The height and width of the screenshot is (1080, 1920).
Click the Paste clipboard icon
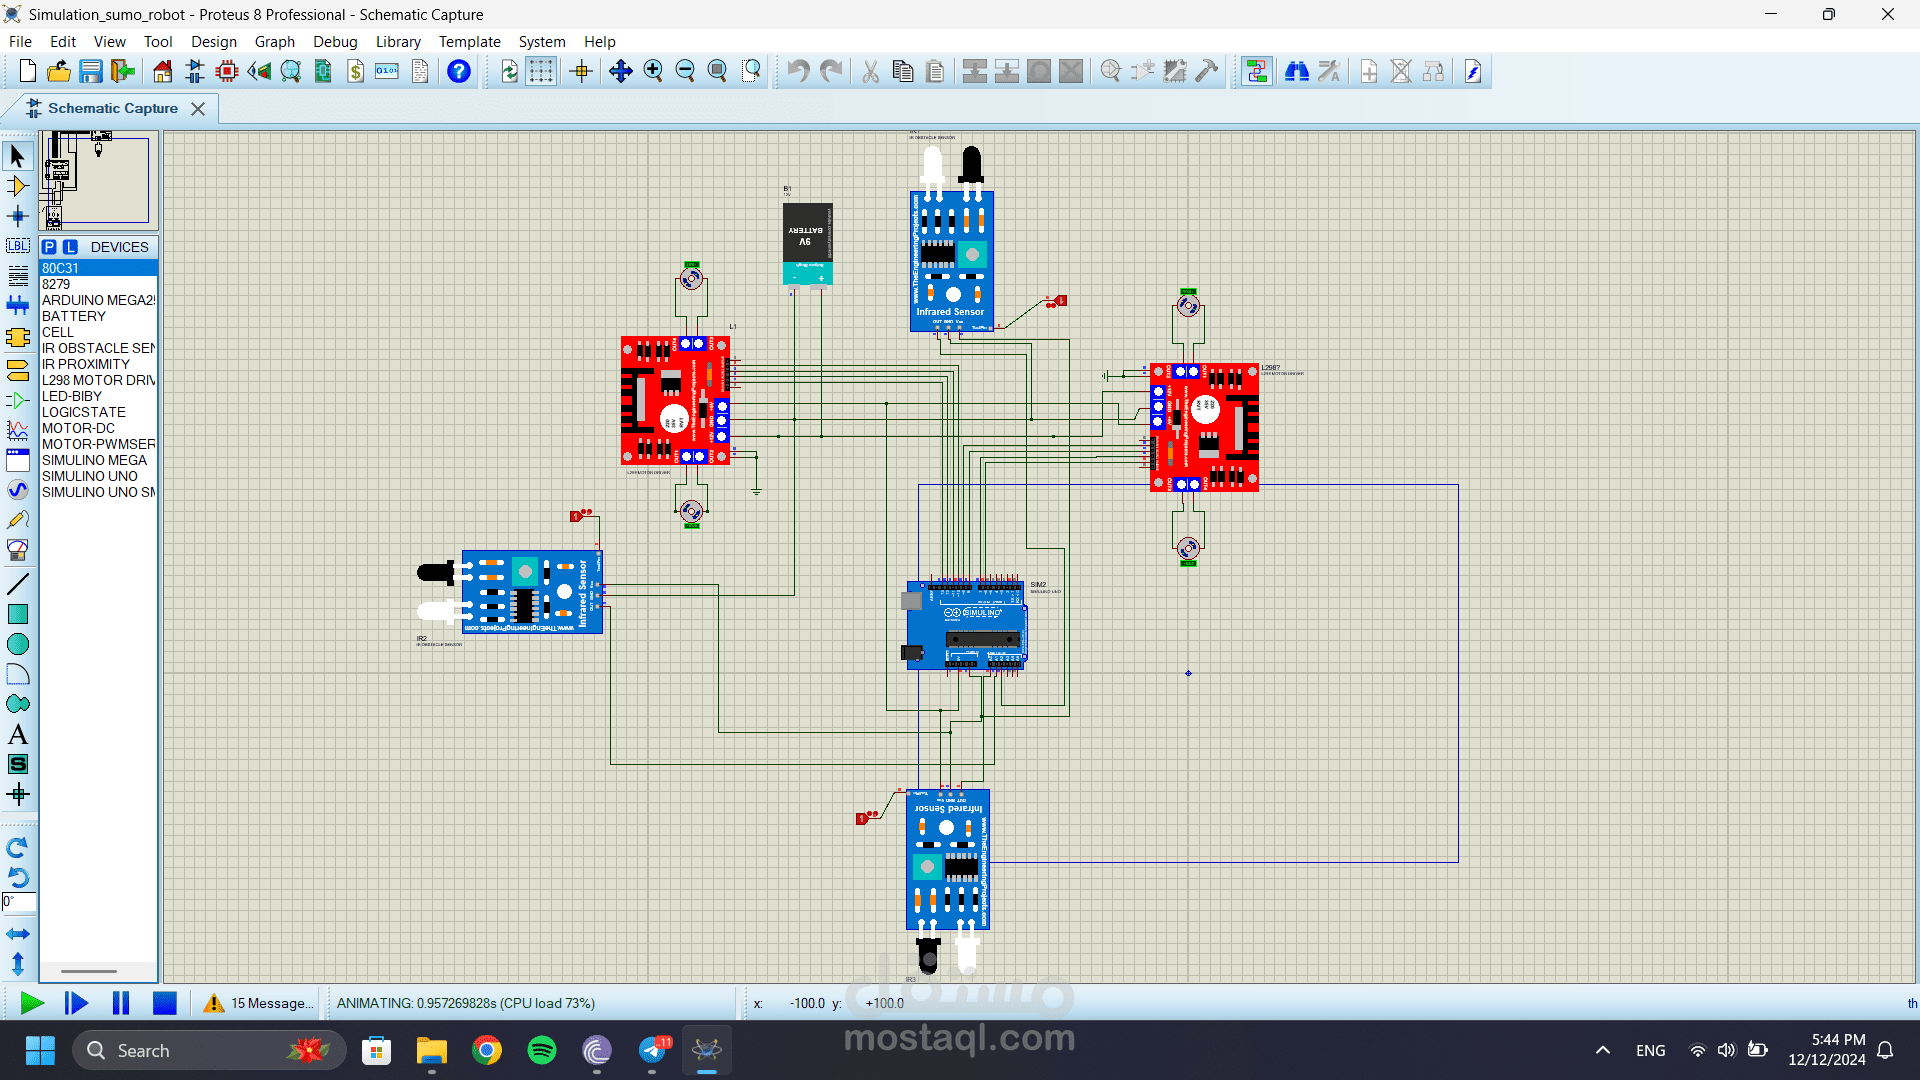pos(935,71)
